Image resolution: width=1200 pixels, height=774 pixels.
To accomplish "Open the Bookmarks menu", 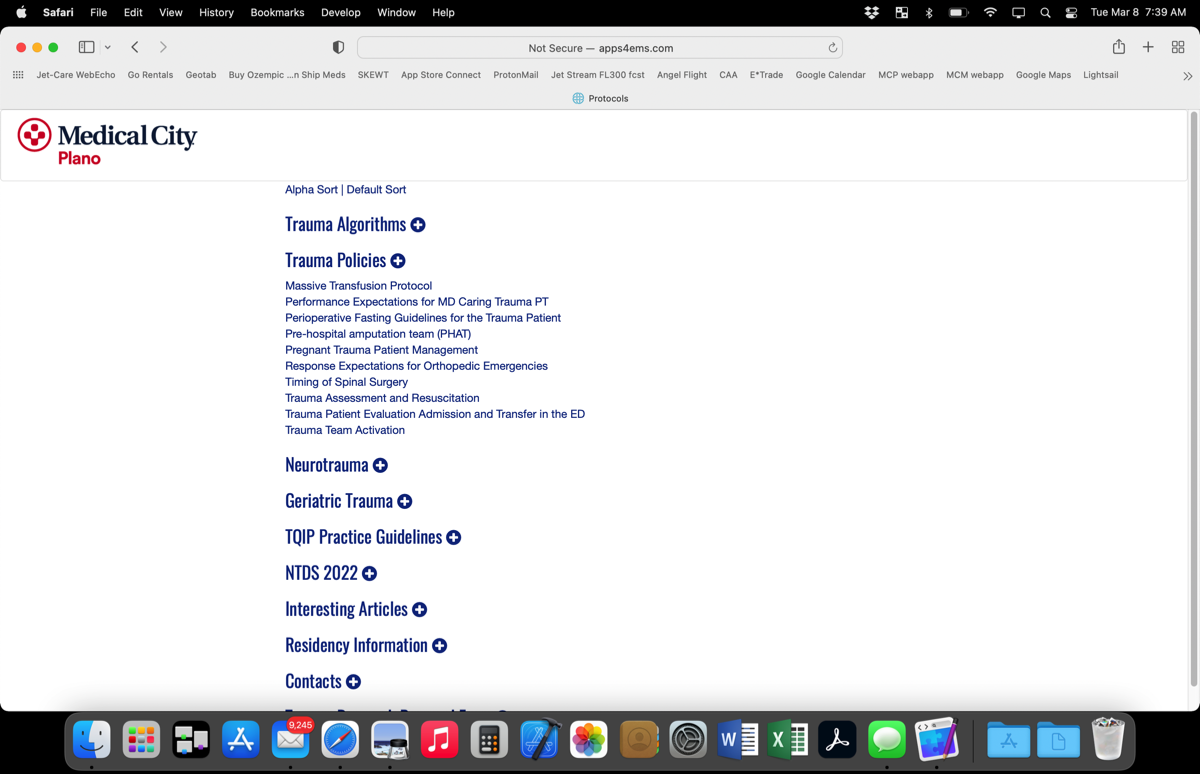I will (277, 13).
